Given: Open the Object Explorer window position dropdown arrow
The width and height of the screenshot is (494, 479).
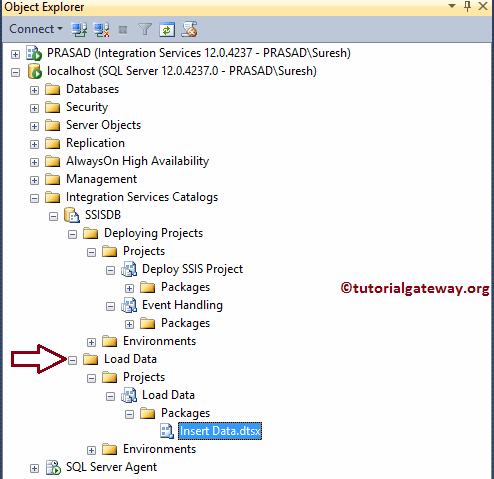Looking at the screenshot, I should tap(452, 6).
